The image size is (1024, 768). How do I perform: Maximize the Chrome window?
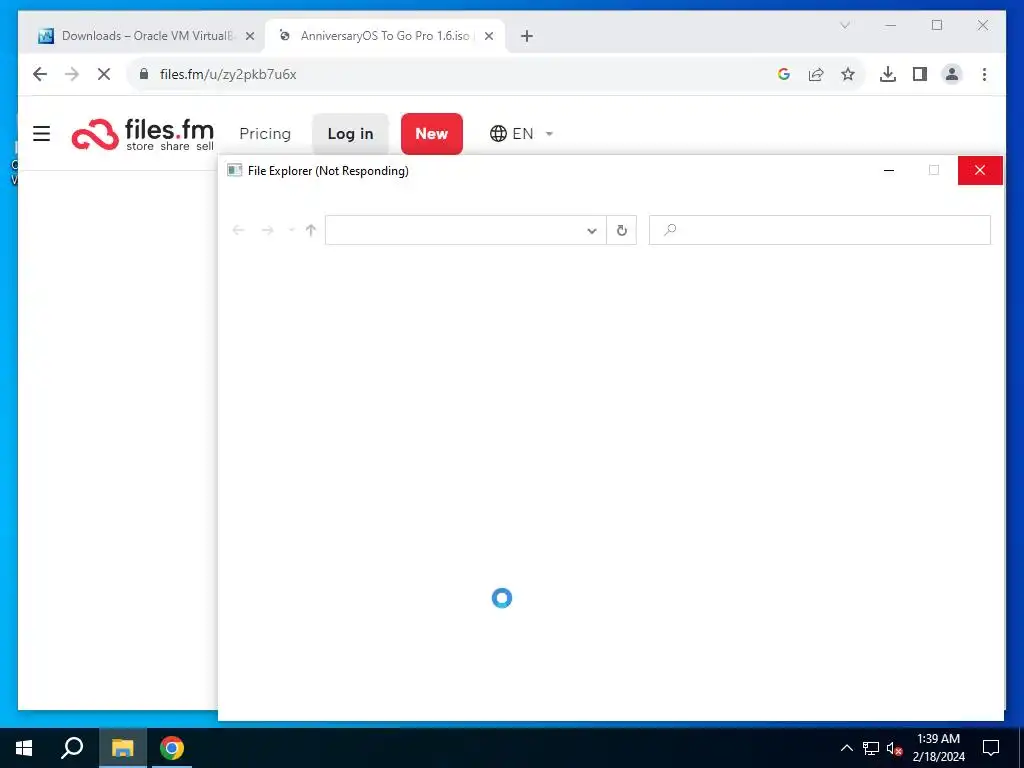pos(937,25)
